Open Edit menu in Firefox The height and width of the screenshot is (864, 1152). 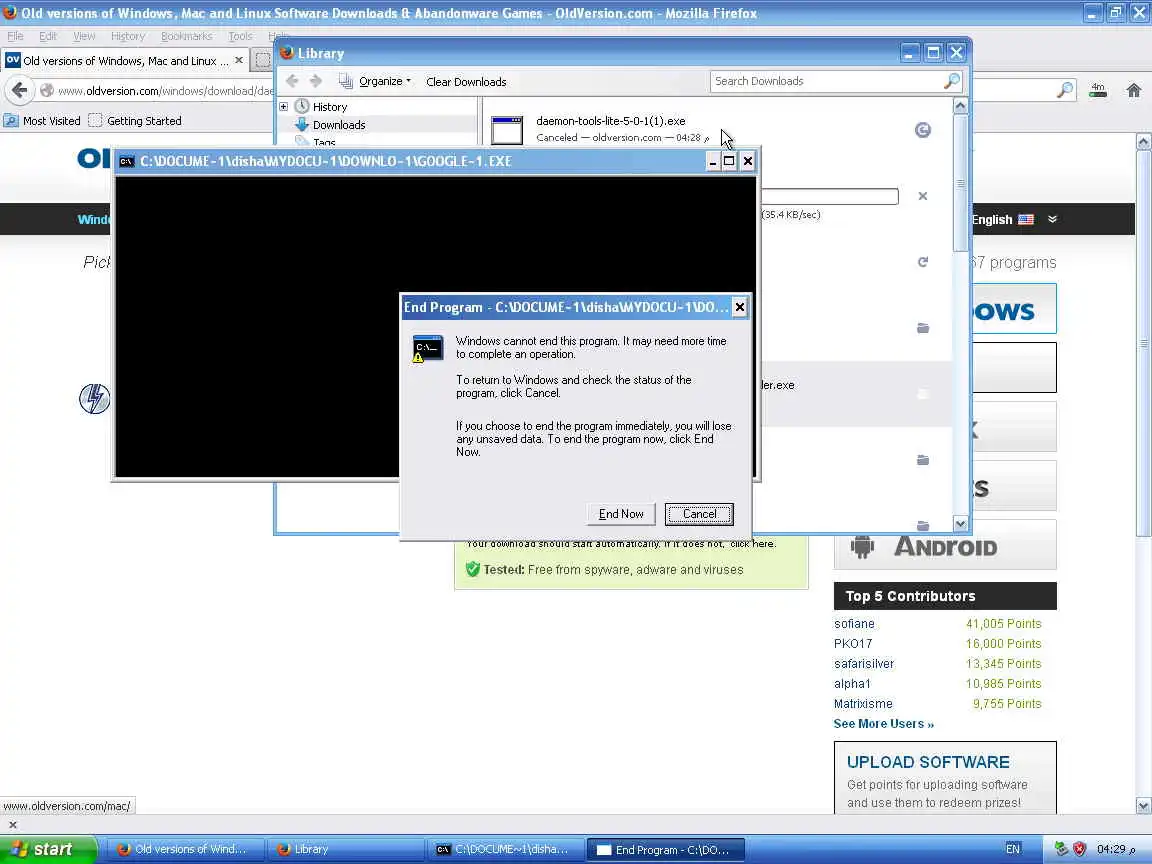point(48,36)
